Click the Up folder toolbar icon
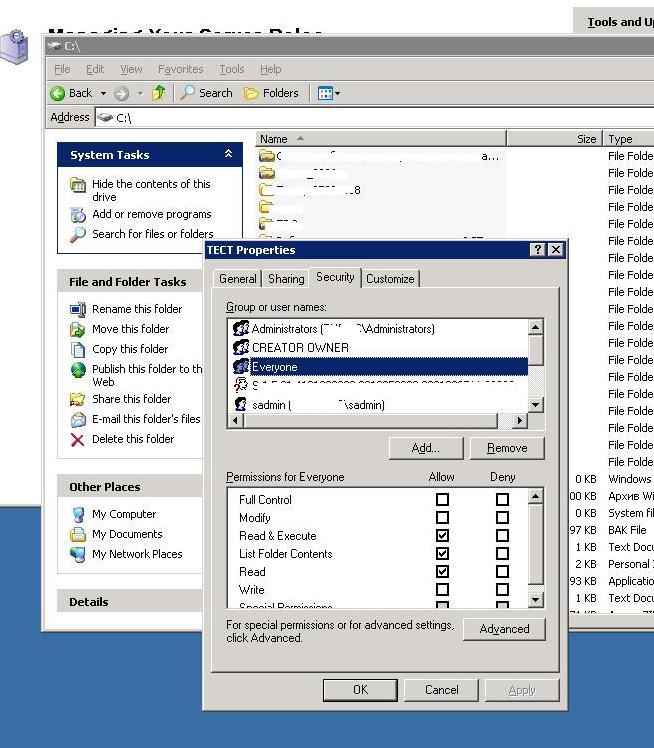654x748 pixels. [x=158, y=93]
